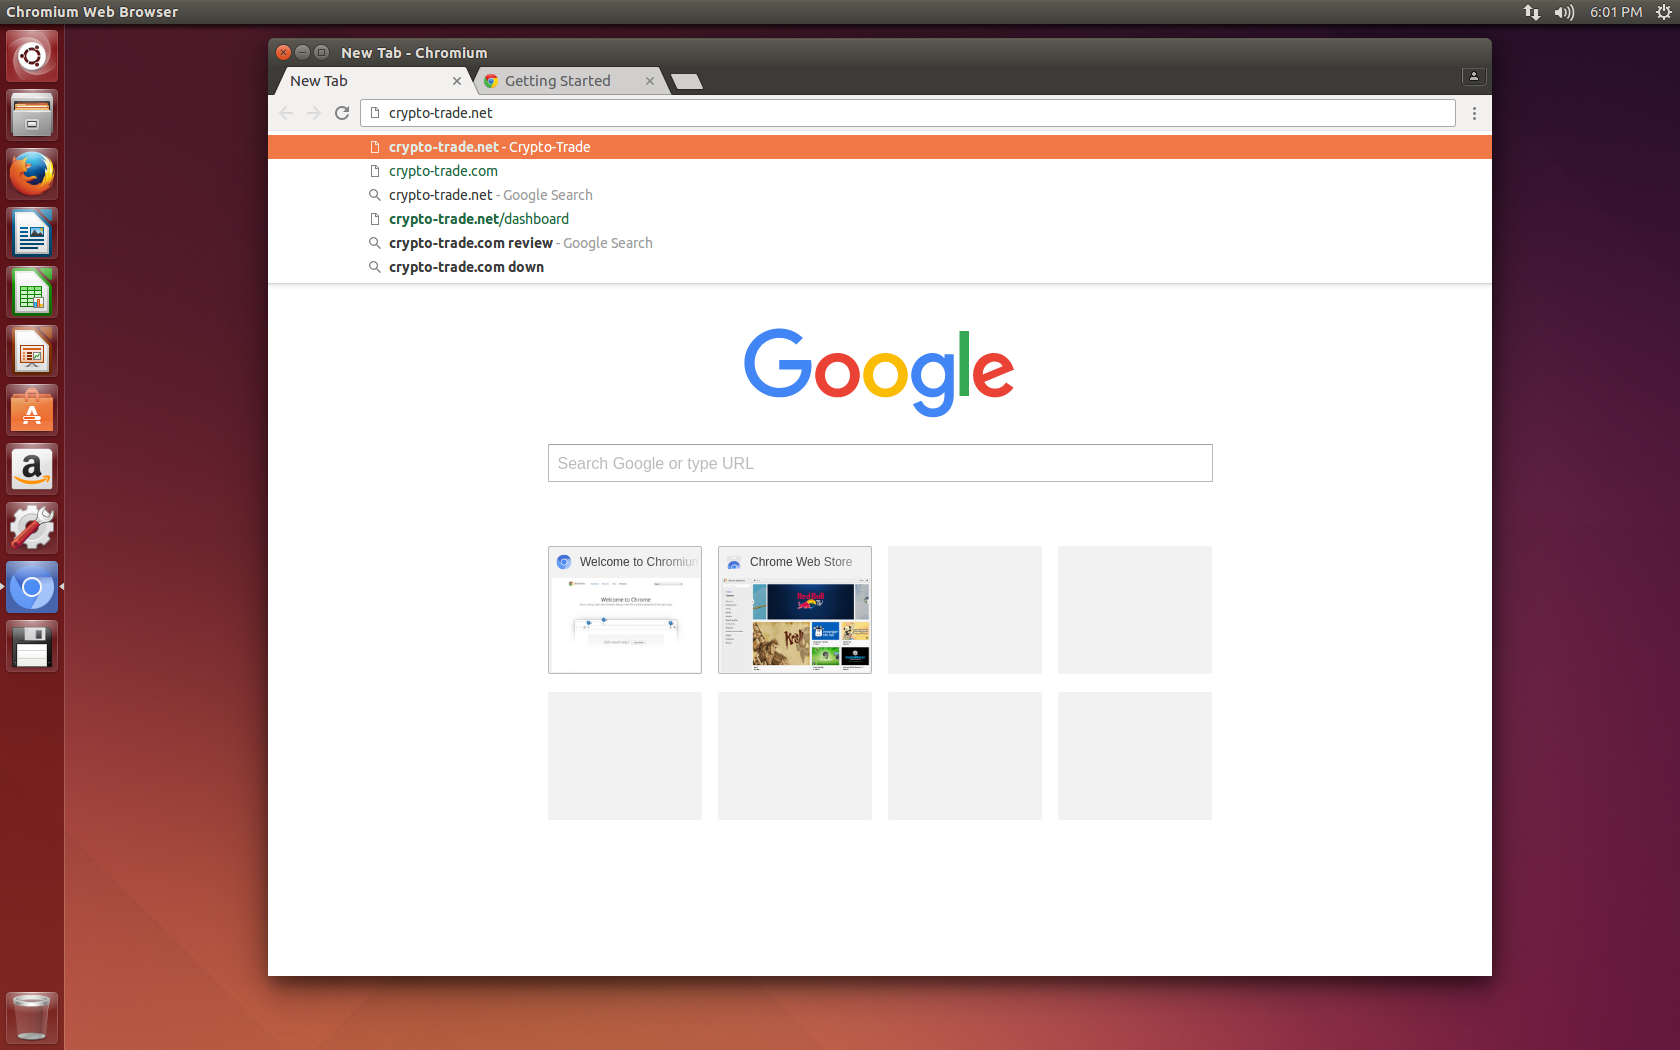Maximize the Chromium window
Viewport: 1680px width, 1050px height.
click(x=321, y=52)
